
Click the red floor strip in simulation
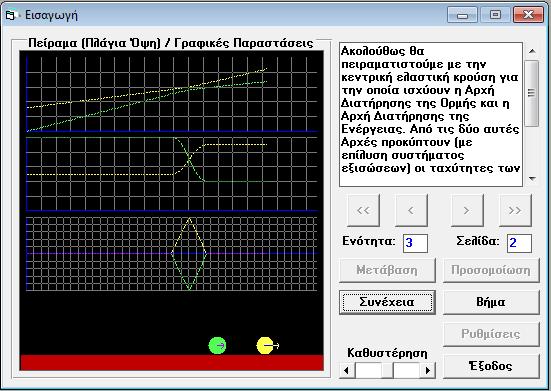(x=171, y=363)
